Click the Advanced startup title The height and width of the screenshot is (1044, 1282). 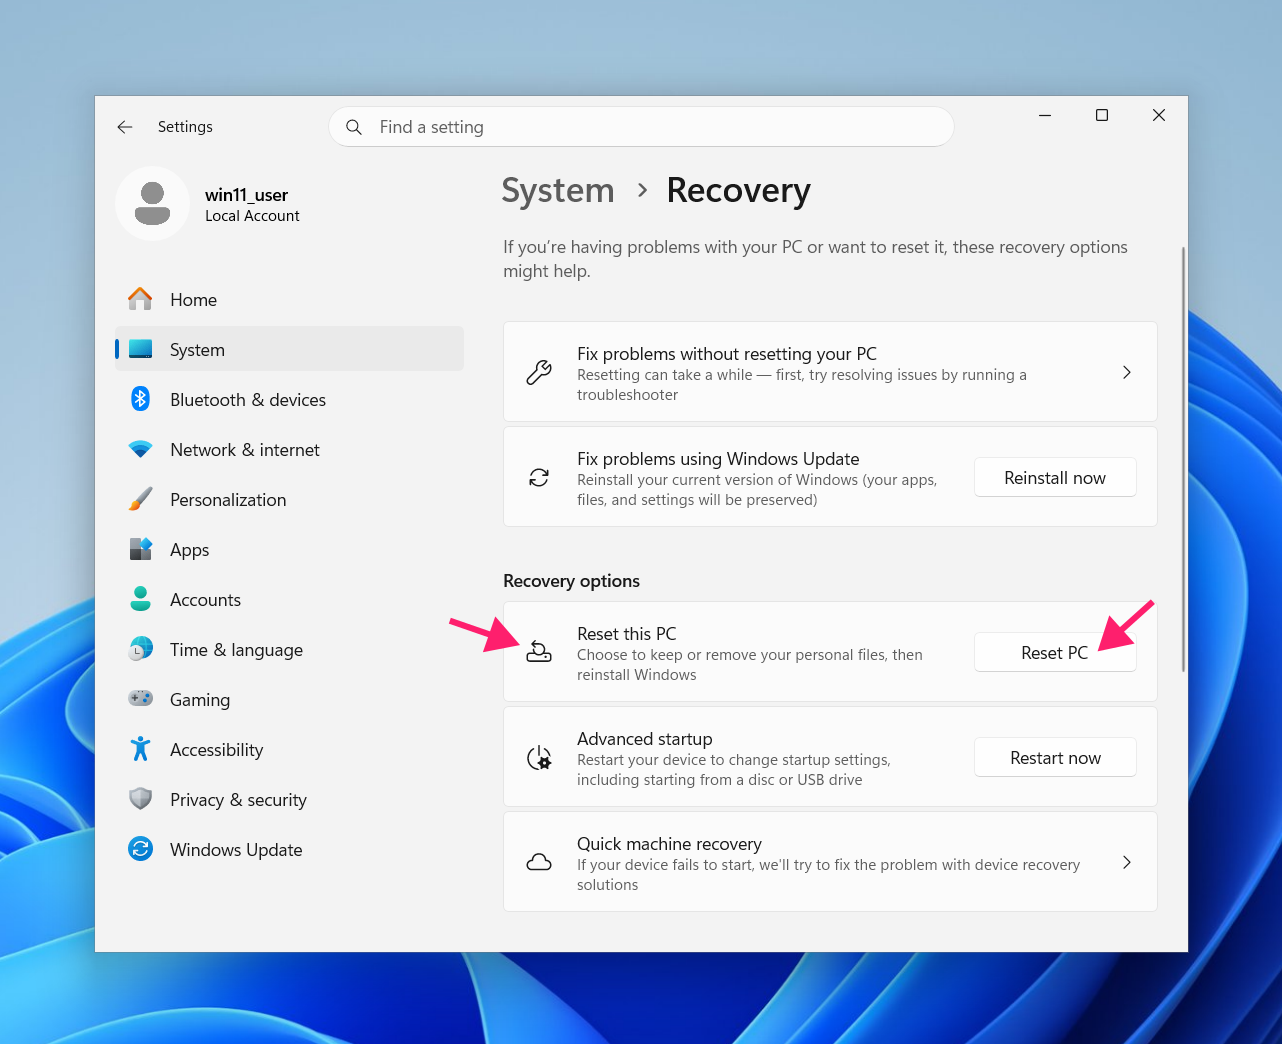(645, 739)
